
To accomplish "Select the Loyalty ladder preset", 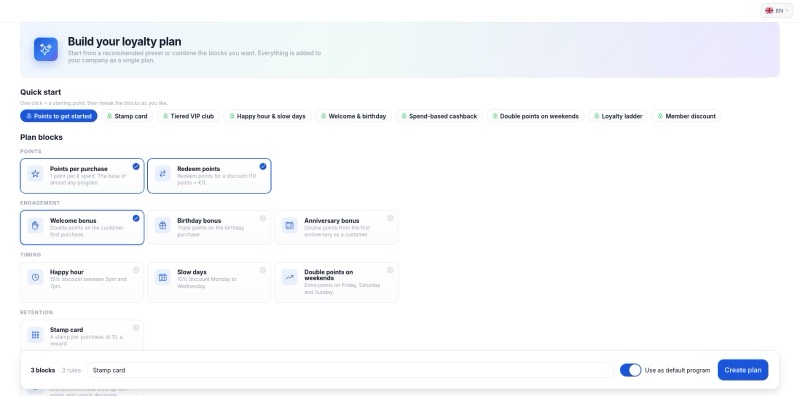I will pyautogui.click(x=618, y=116).
